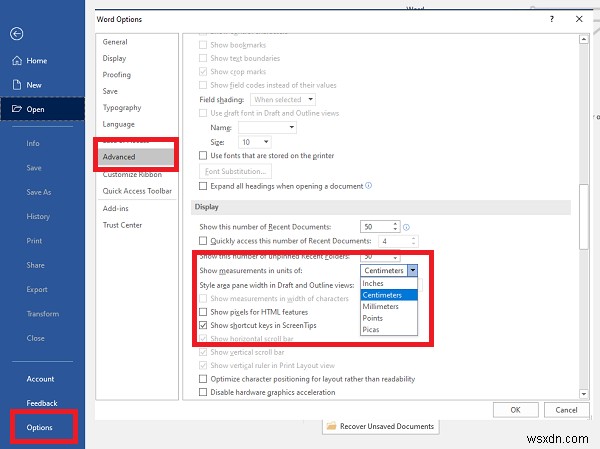Enable Use fonts stored on the printer

coord(203,155)
